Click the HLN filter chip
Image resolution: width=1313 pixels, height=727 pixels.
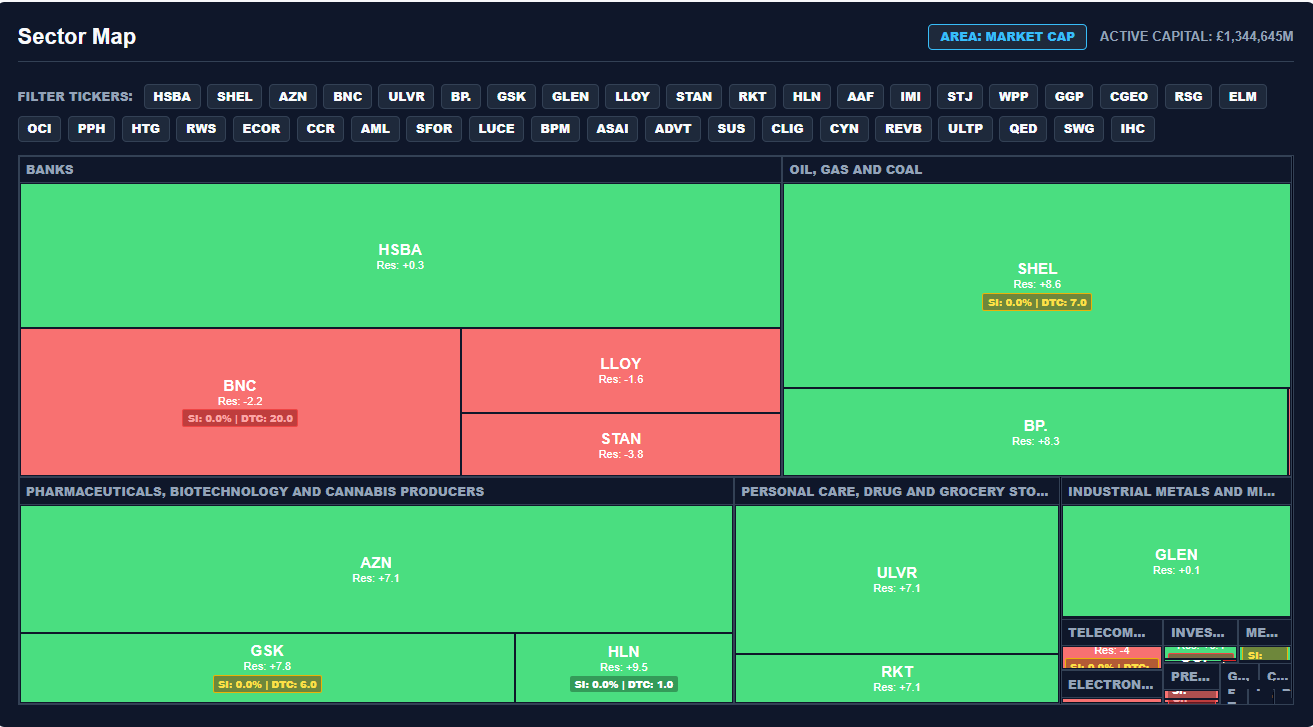pos(807,97)
